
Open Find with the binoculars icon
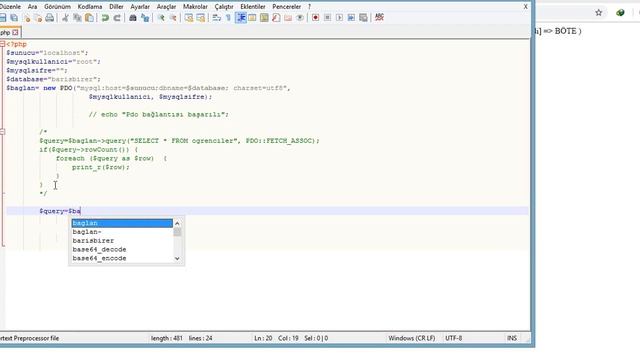pyautogui.click(x=133, y=18)
